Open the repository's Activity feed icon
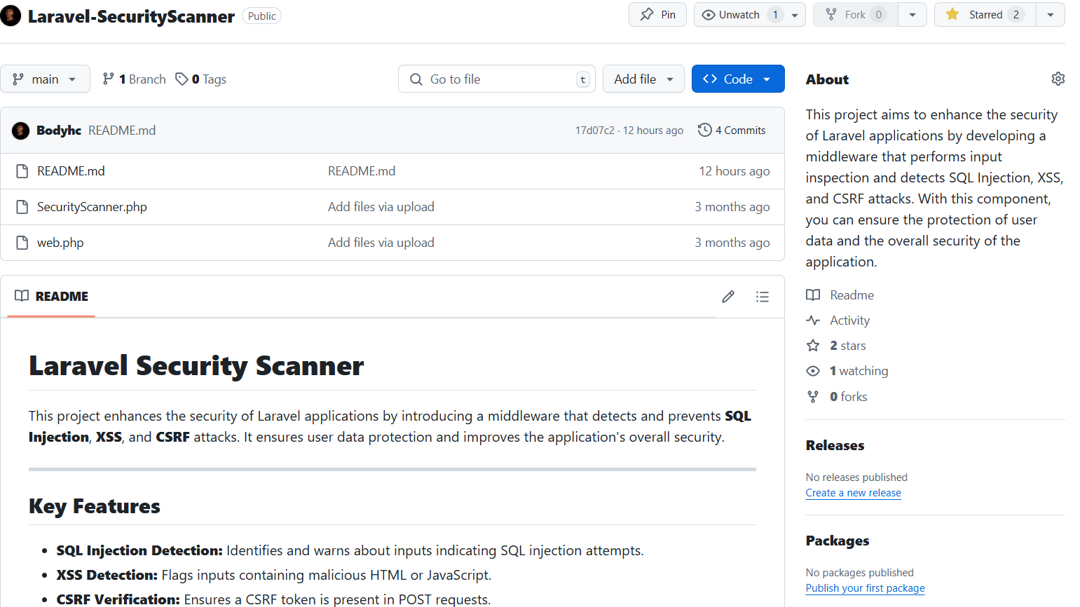 812,320
